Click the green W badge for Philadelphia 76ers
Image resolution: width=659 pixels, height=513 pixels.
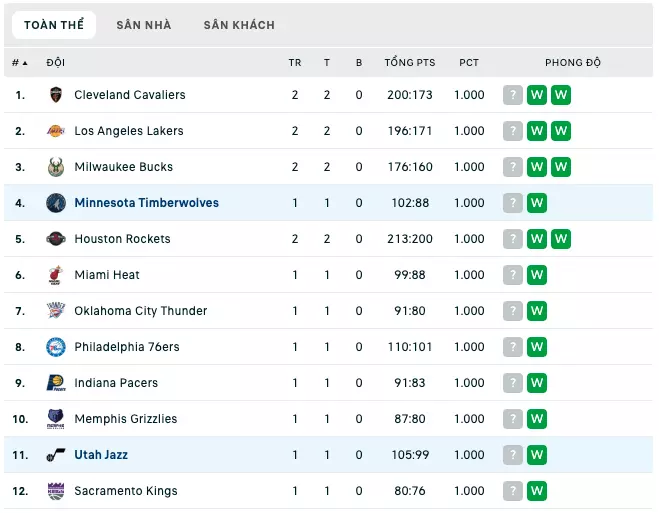pos(537,347)
